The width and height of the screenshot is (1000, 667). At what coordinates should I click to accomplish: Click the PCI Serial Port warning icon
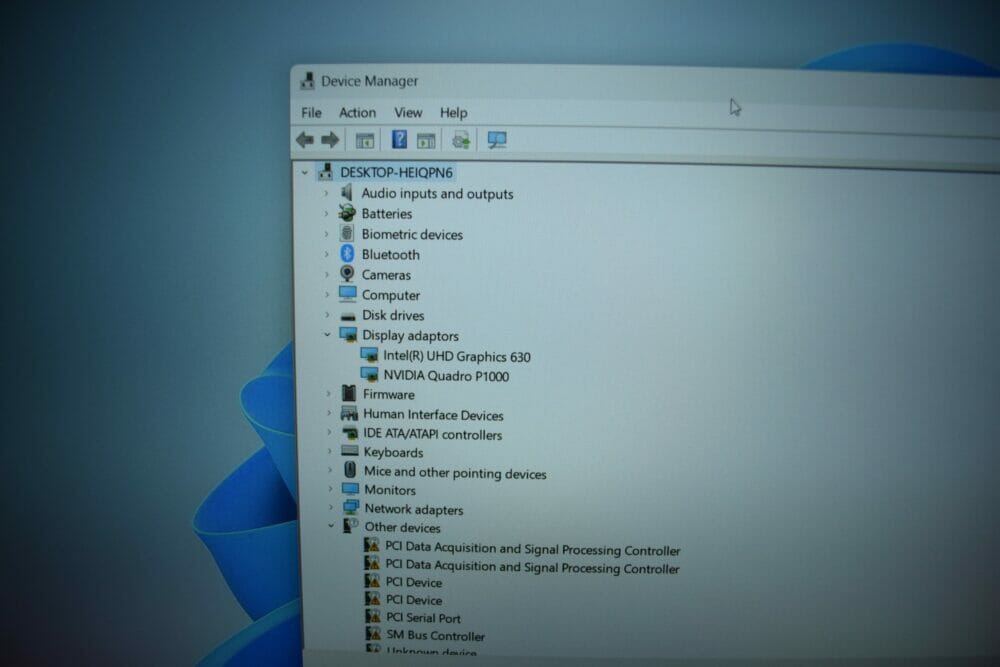[373, 616]
